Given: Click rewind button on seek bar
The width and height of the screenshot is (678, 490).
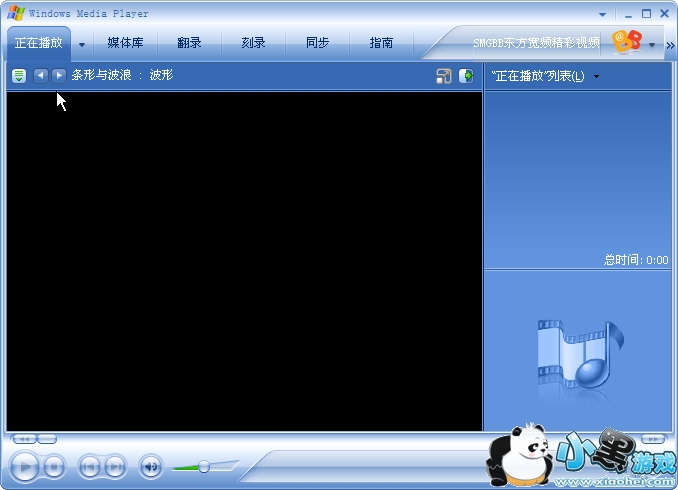Looking at the screenshot, I should [x=24, y=439].
